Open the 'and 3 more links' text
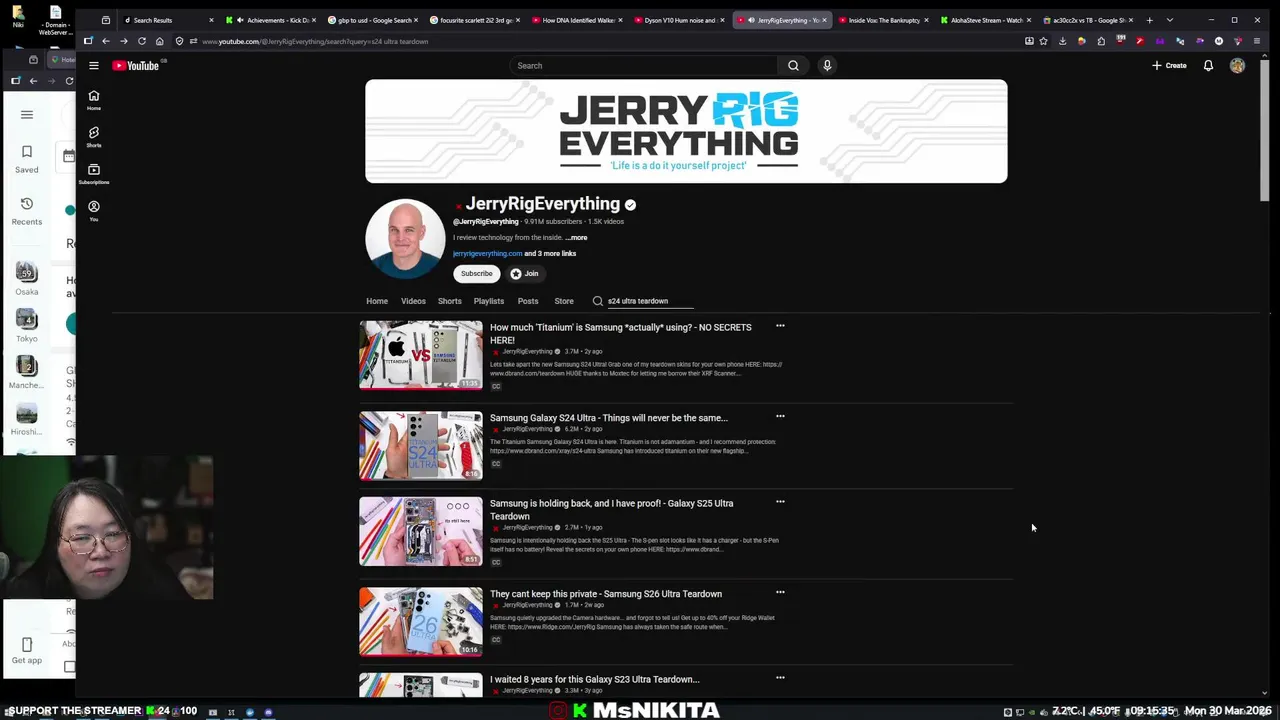The image size is (1280, 720). coord(550,254)
